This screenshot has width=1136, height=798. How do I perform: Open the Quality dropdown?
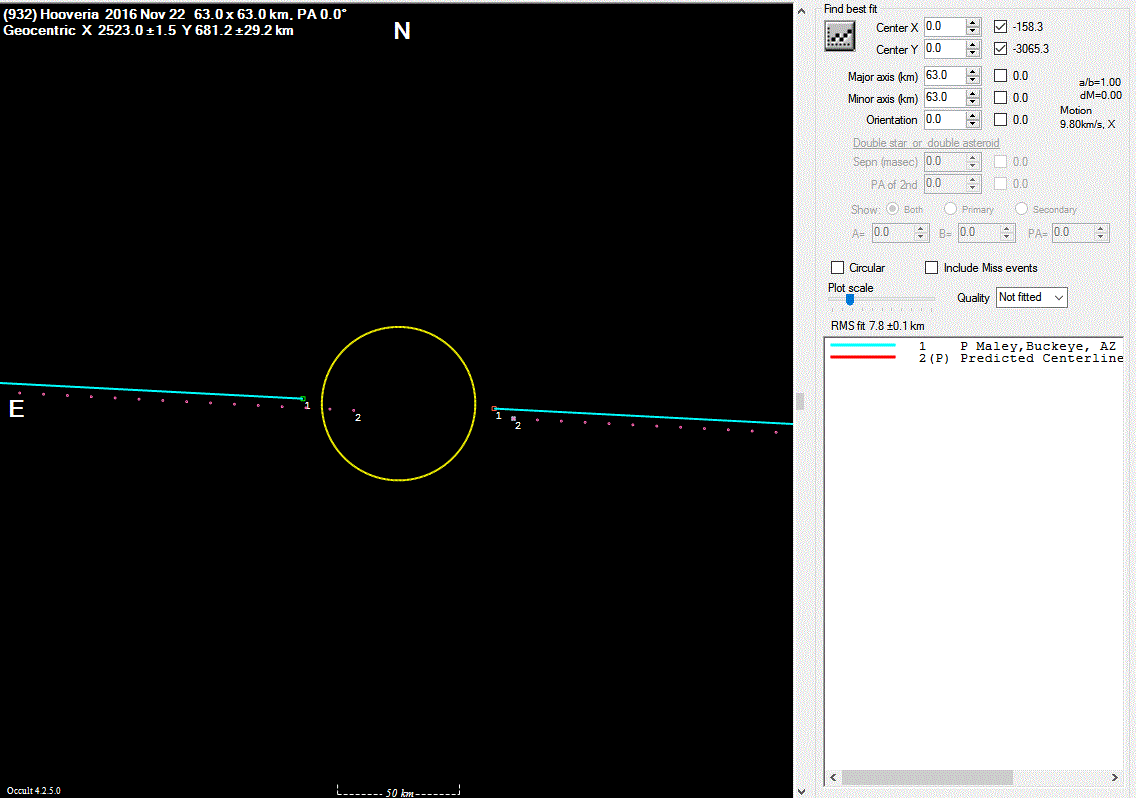(x=1031, y=297)
